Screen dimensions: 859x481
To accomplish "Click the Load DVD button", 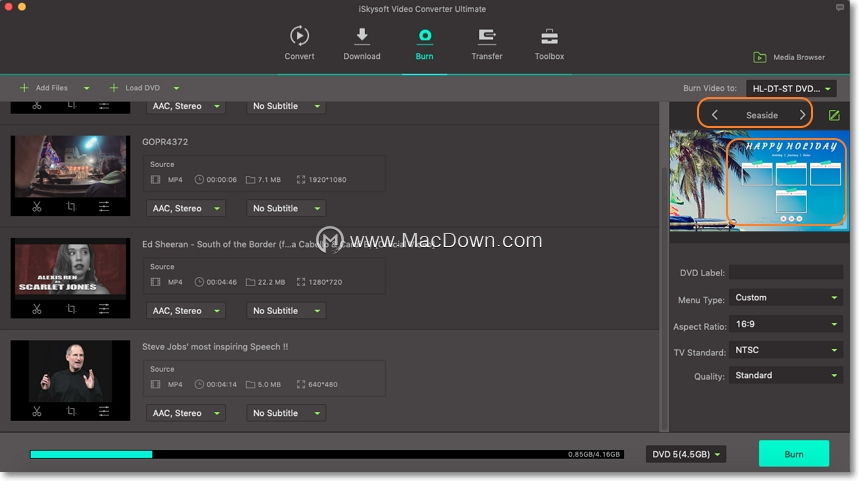I will coord(135,88).
